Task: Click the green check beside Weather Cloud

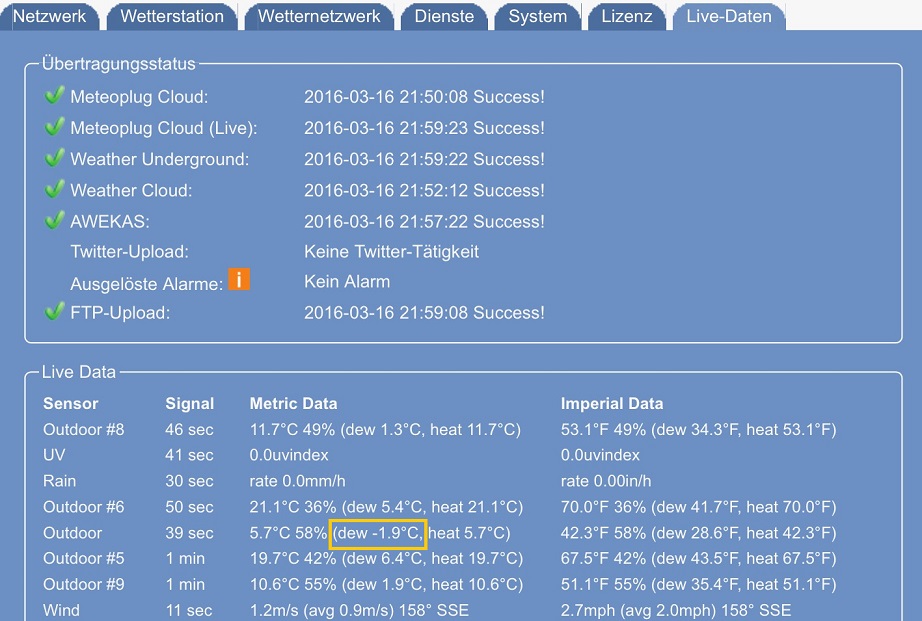Action: [54, 190]
